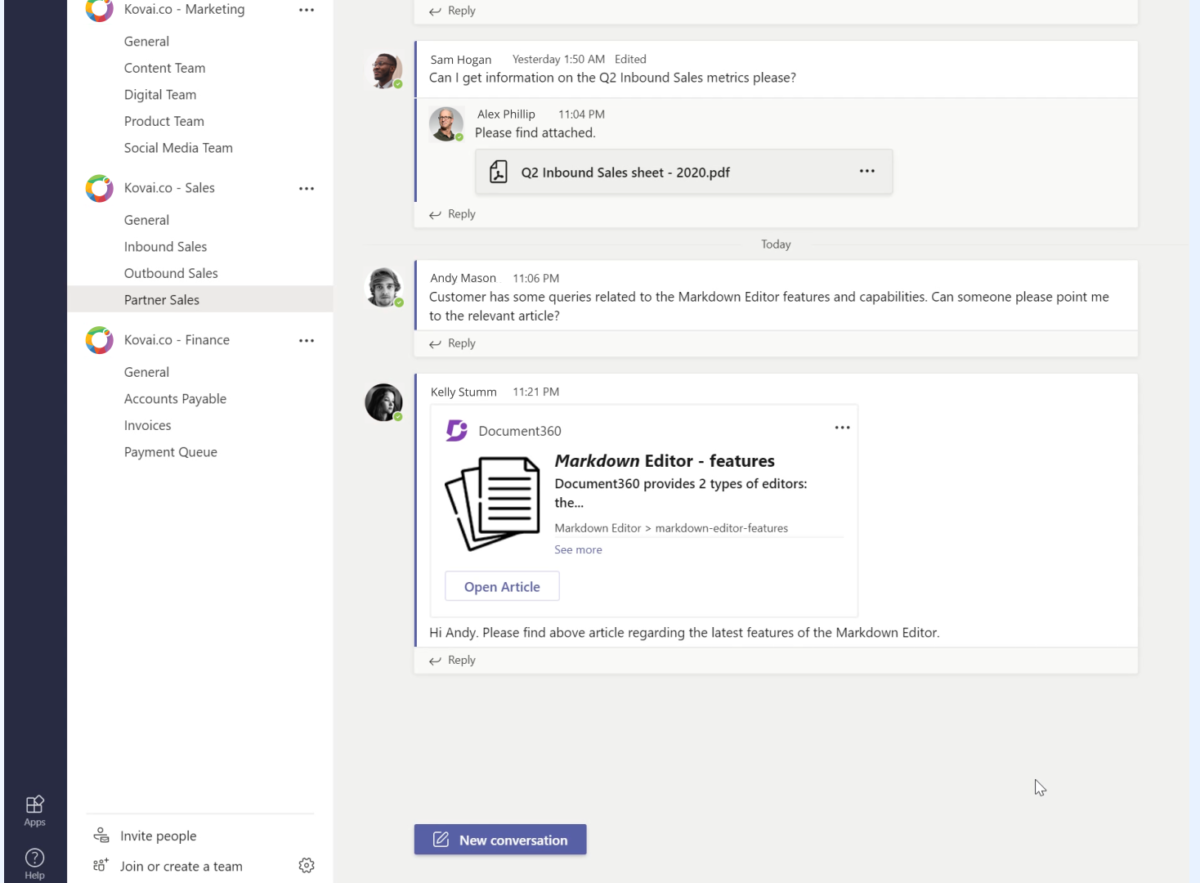Click the Open Article button
The width and height of the screenshot is (1200, 883).
[501, 586]
